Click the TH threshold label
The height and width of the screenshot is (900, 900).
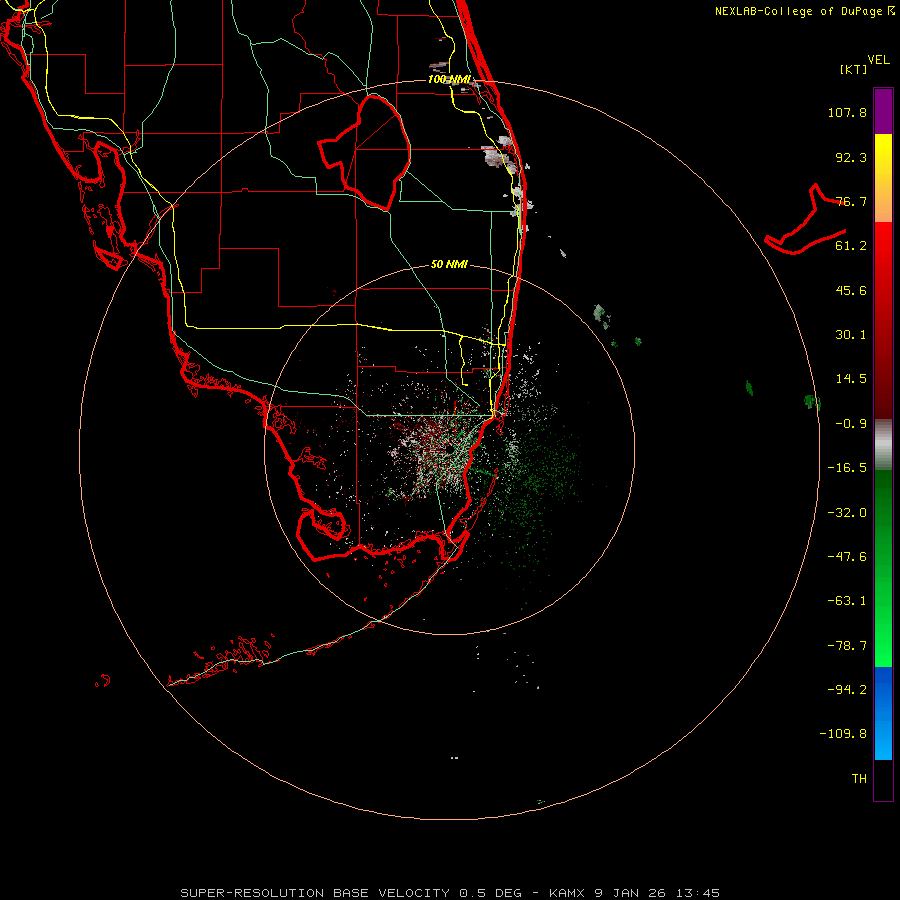pyautogui.click(x=859, y=779)
